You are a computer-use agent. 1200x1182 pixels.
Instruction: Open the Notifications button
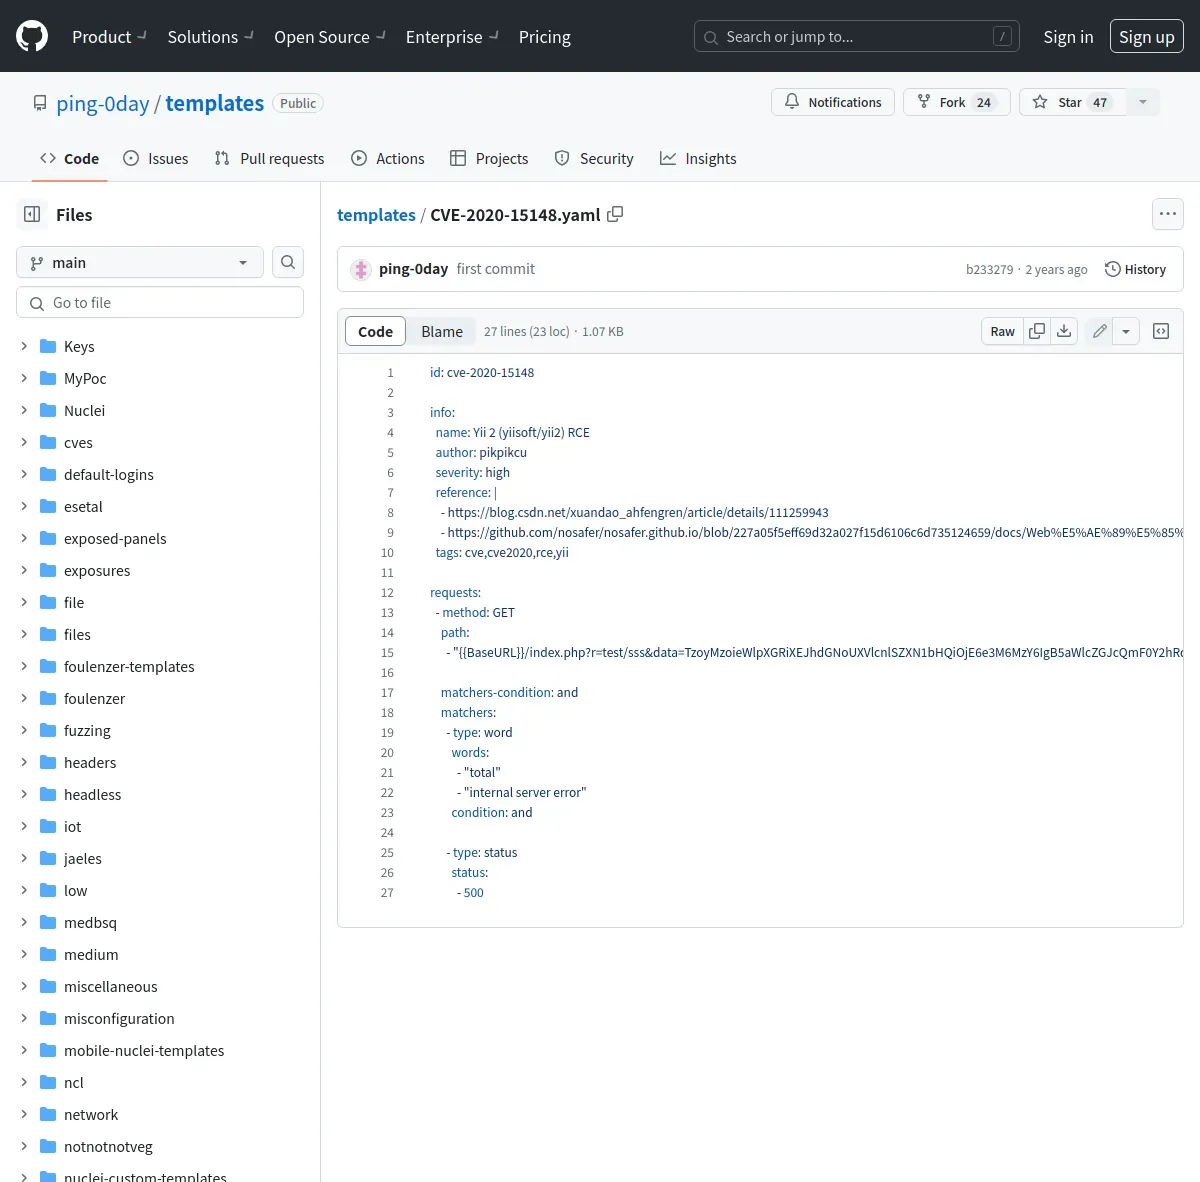point(833,102)
